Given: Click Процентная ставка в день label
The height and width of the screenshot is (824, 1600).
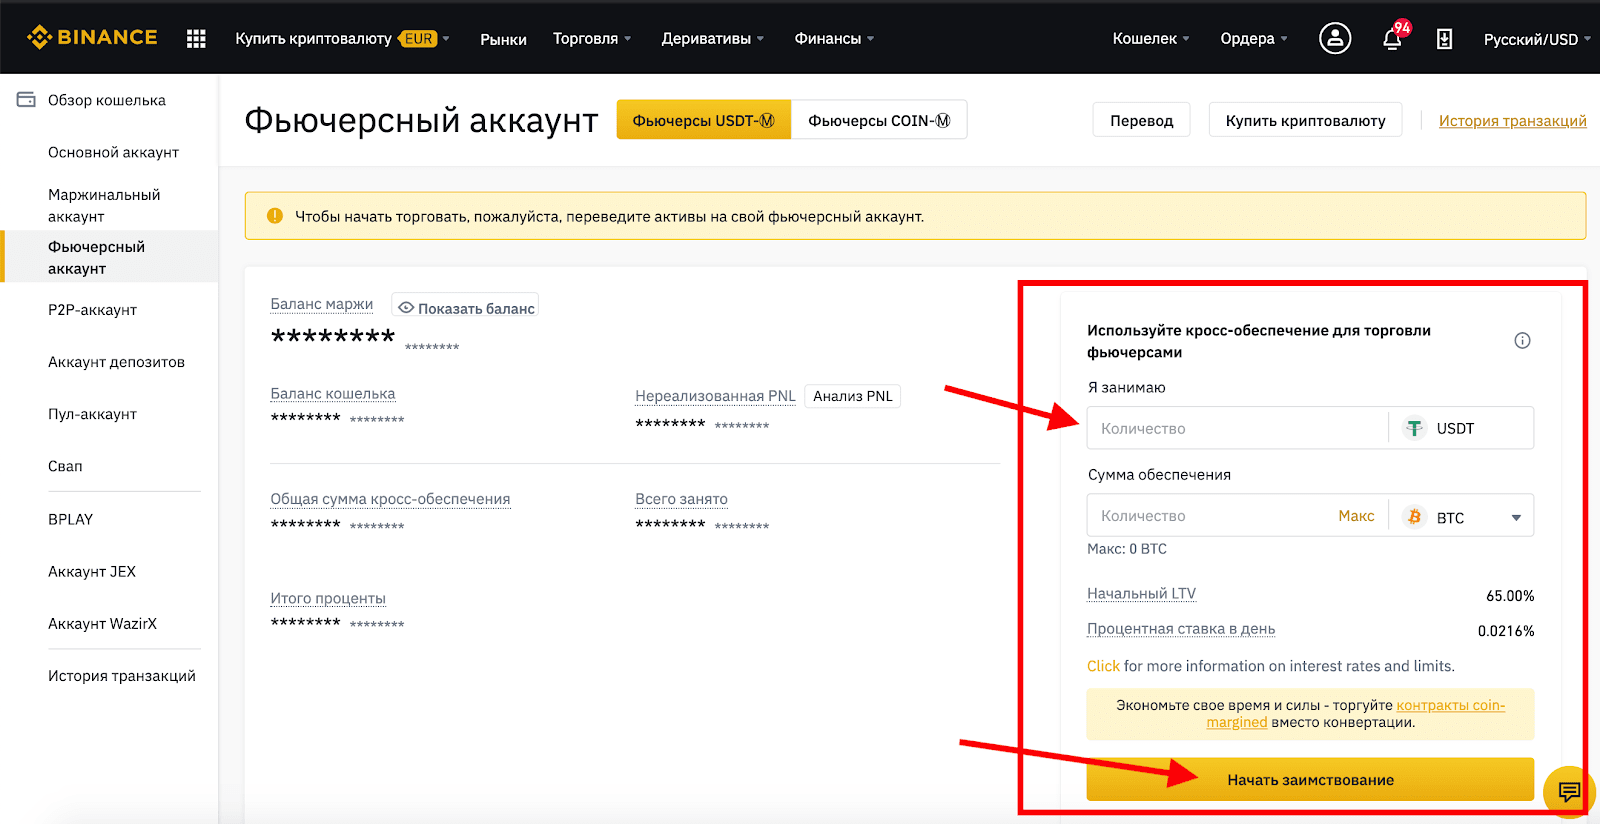Looking at the screenshot, I should (1181, 629).
